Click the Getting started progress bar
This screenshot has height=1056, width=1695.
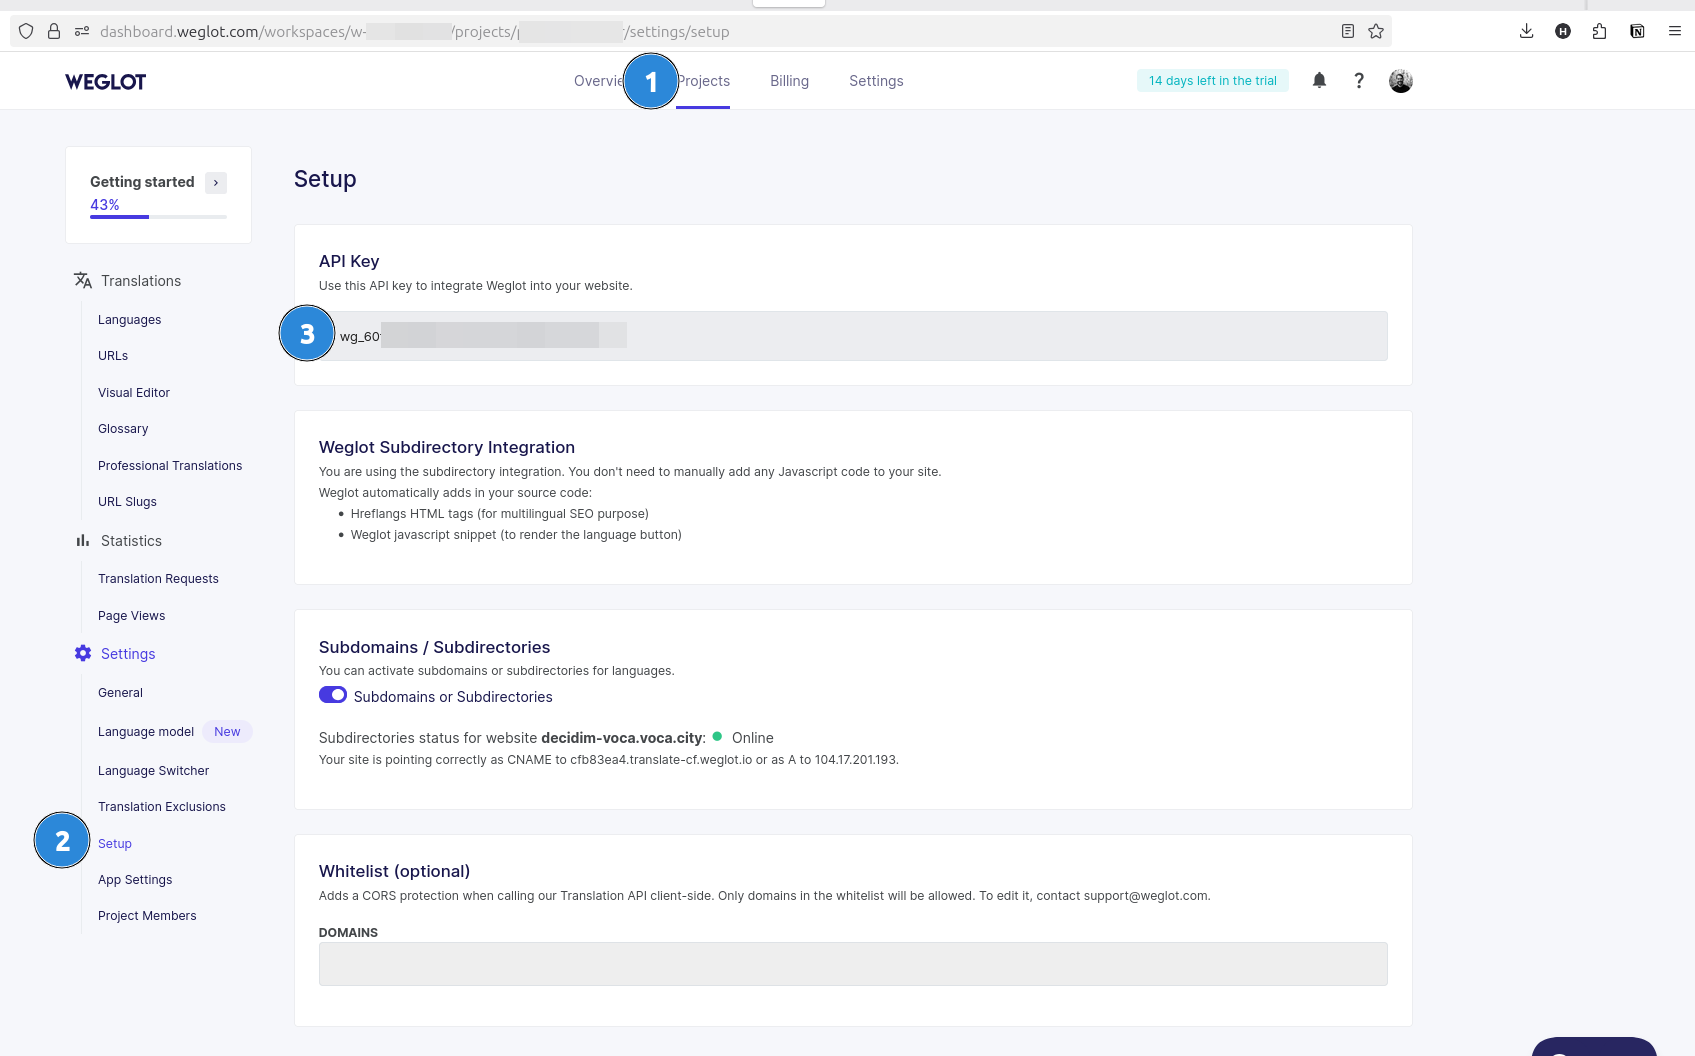[x=158, y=216]
